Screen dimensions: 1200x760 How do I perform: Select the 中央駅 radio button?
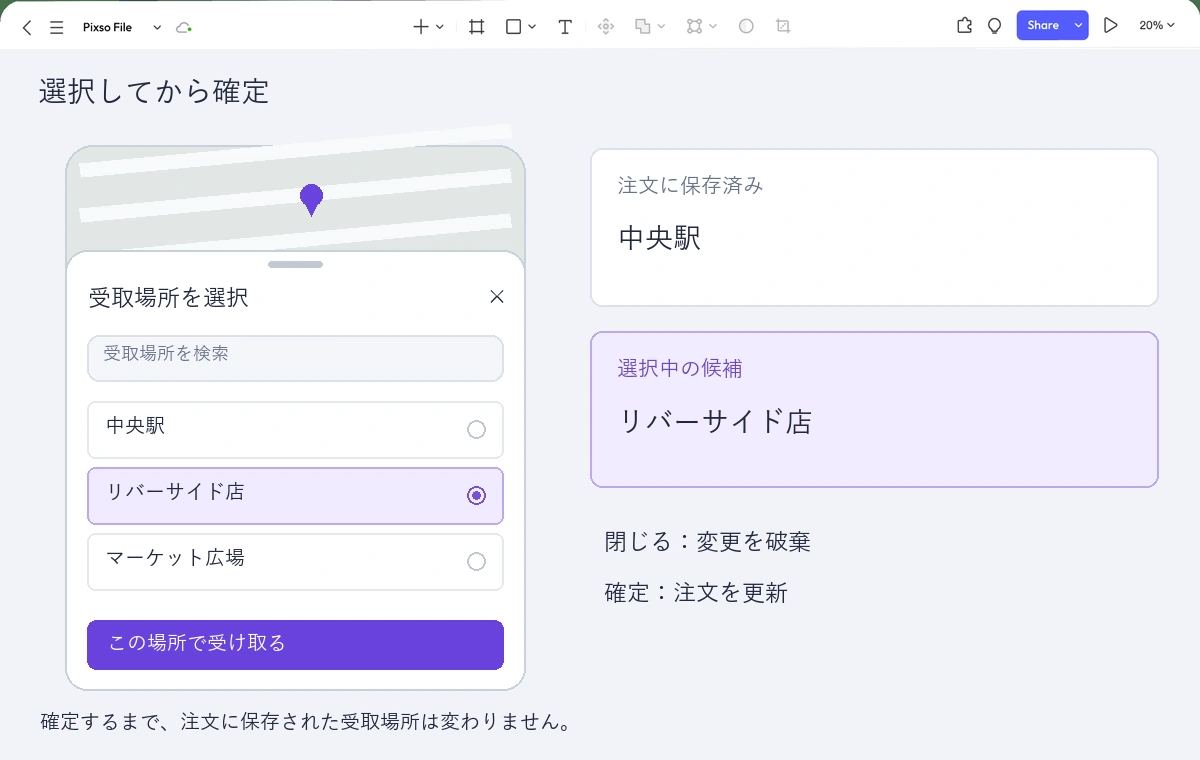(476, 430)
